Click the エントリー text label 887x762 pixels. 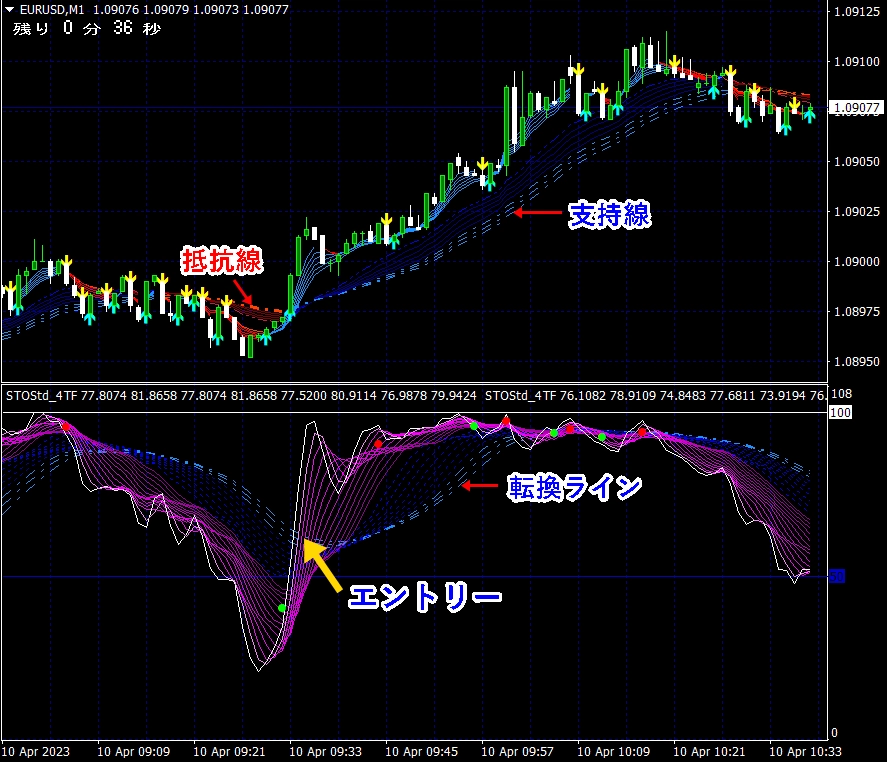pyautogui.click(x=425, y=597)
